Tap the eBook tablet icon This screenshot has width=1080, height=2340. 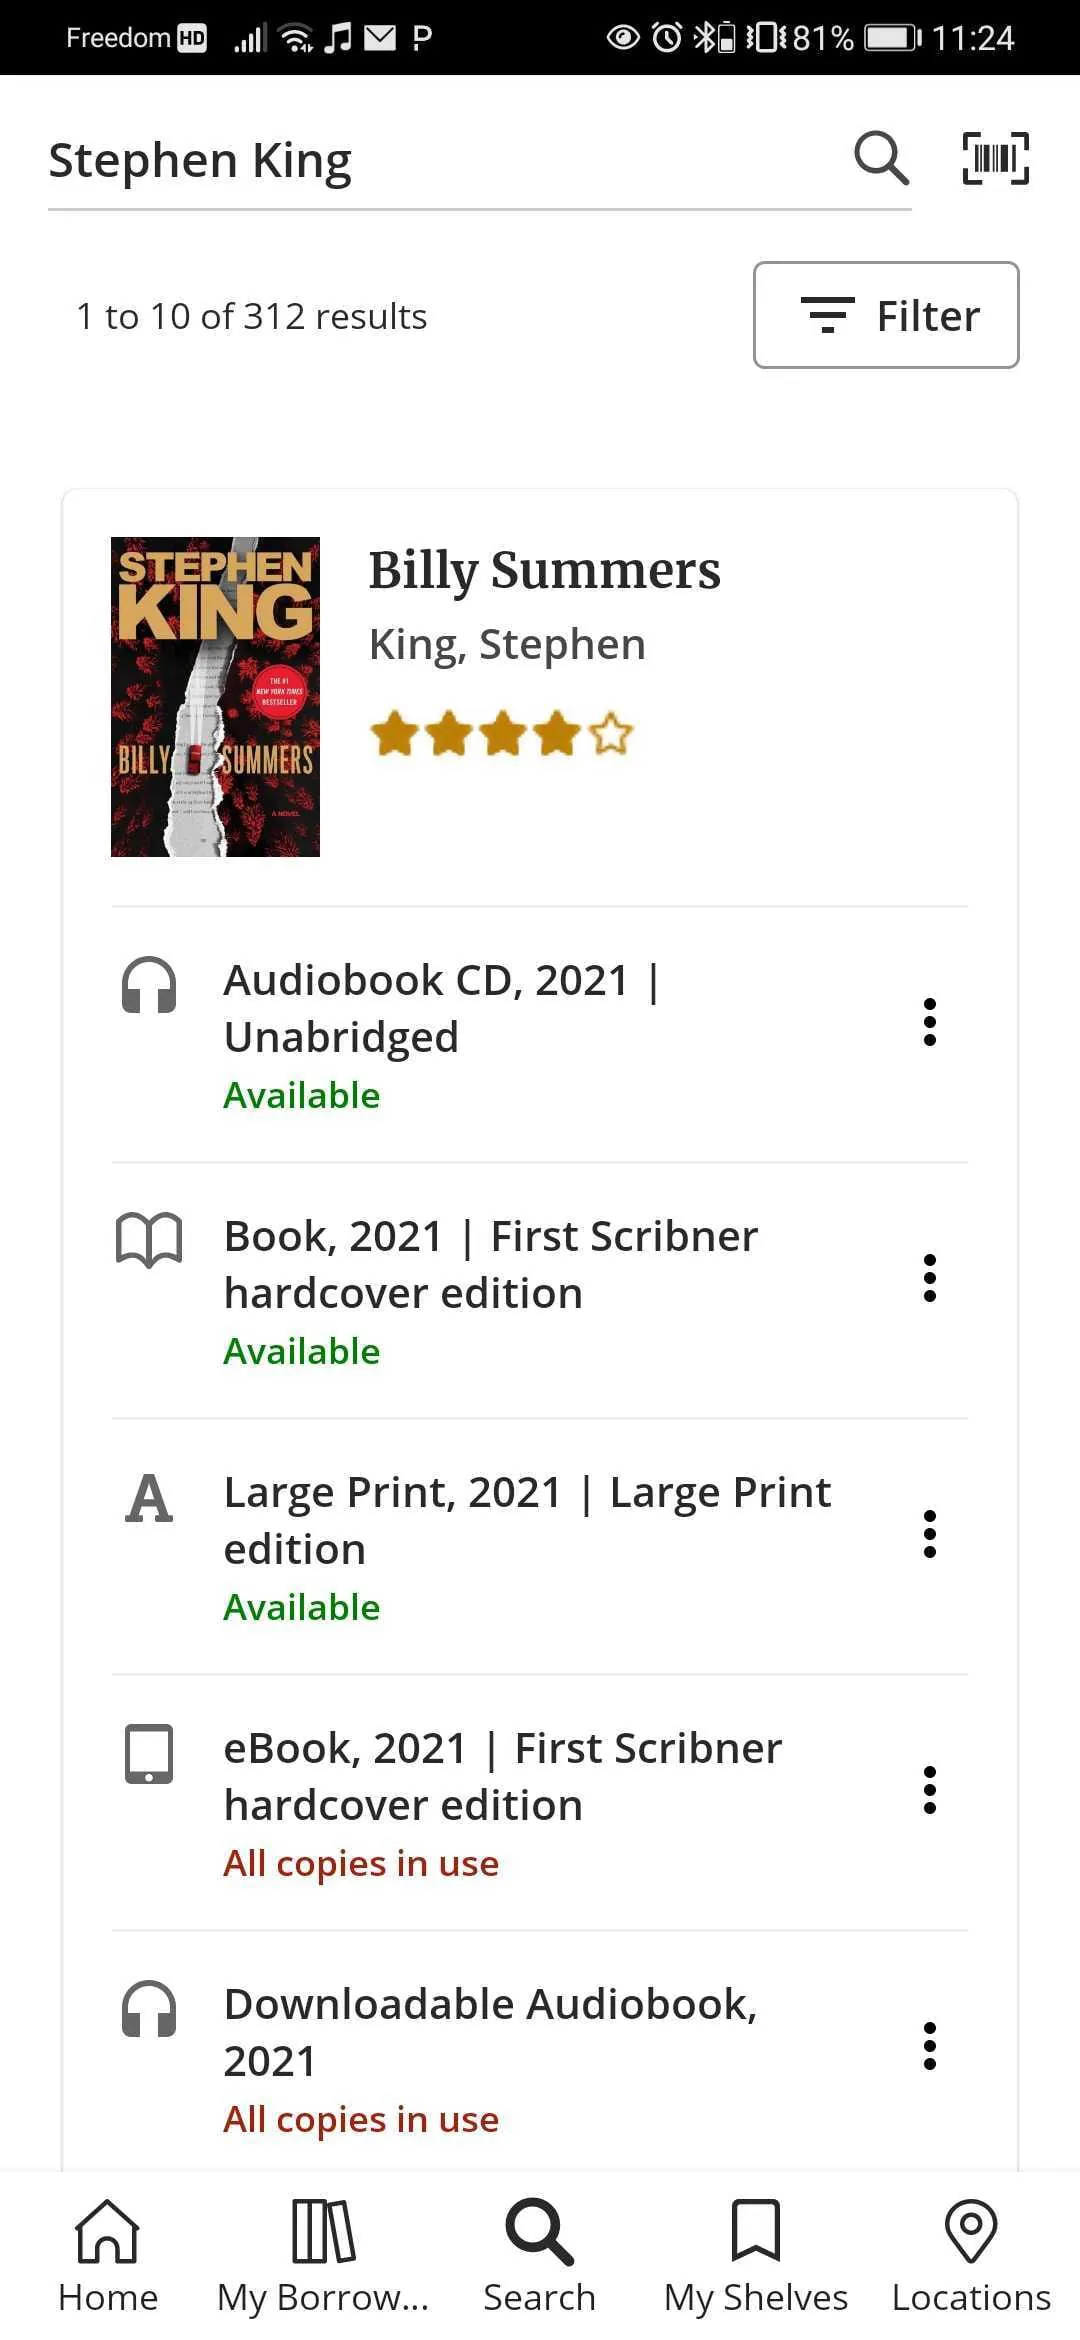(x=149, y=1754)
